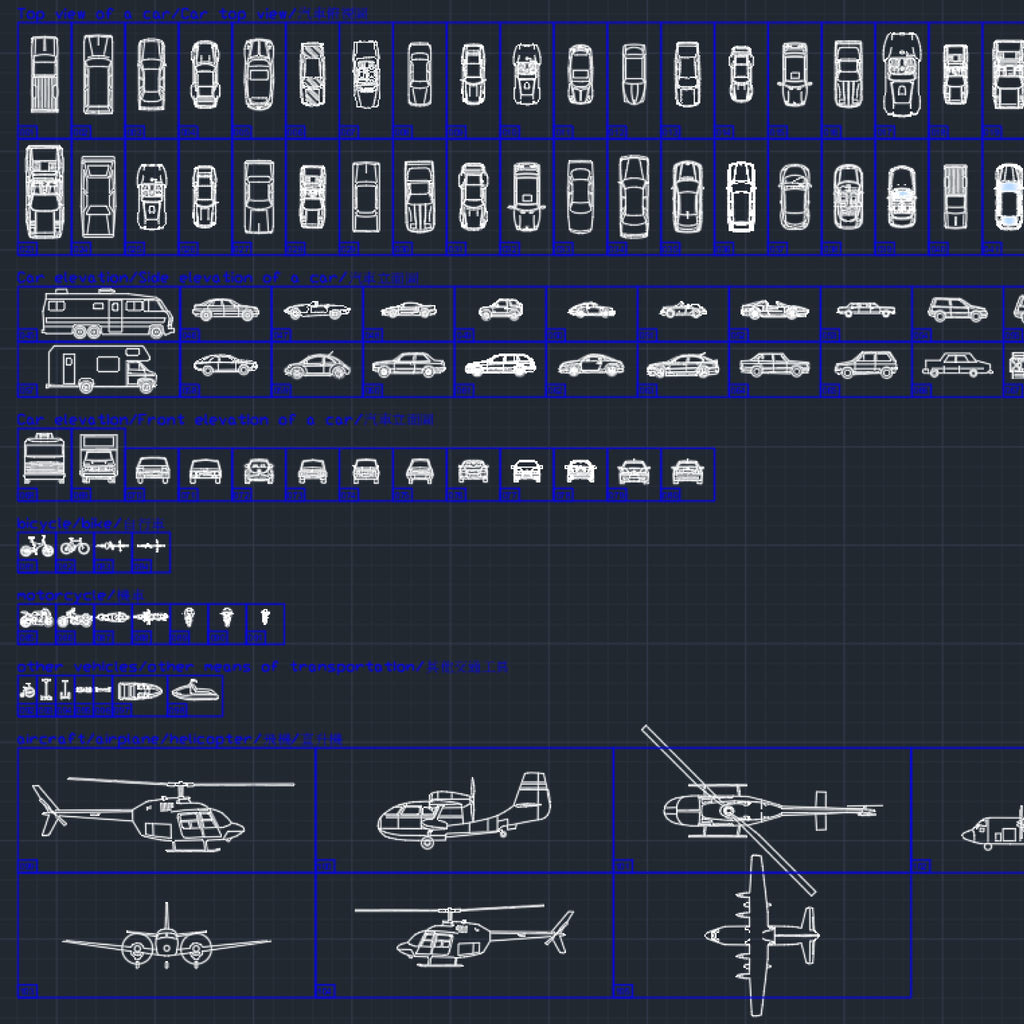Screen dimensions: 1024x1024
Task: Select the convertible sports car side view
Action: [318, 311]
